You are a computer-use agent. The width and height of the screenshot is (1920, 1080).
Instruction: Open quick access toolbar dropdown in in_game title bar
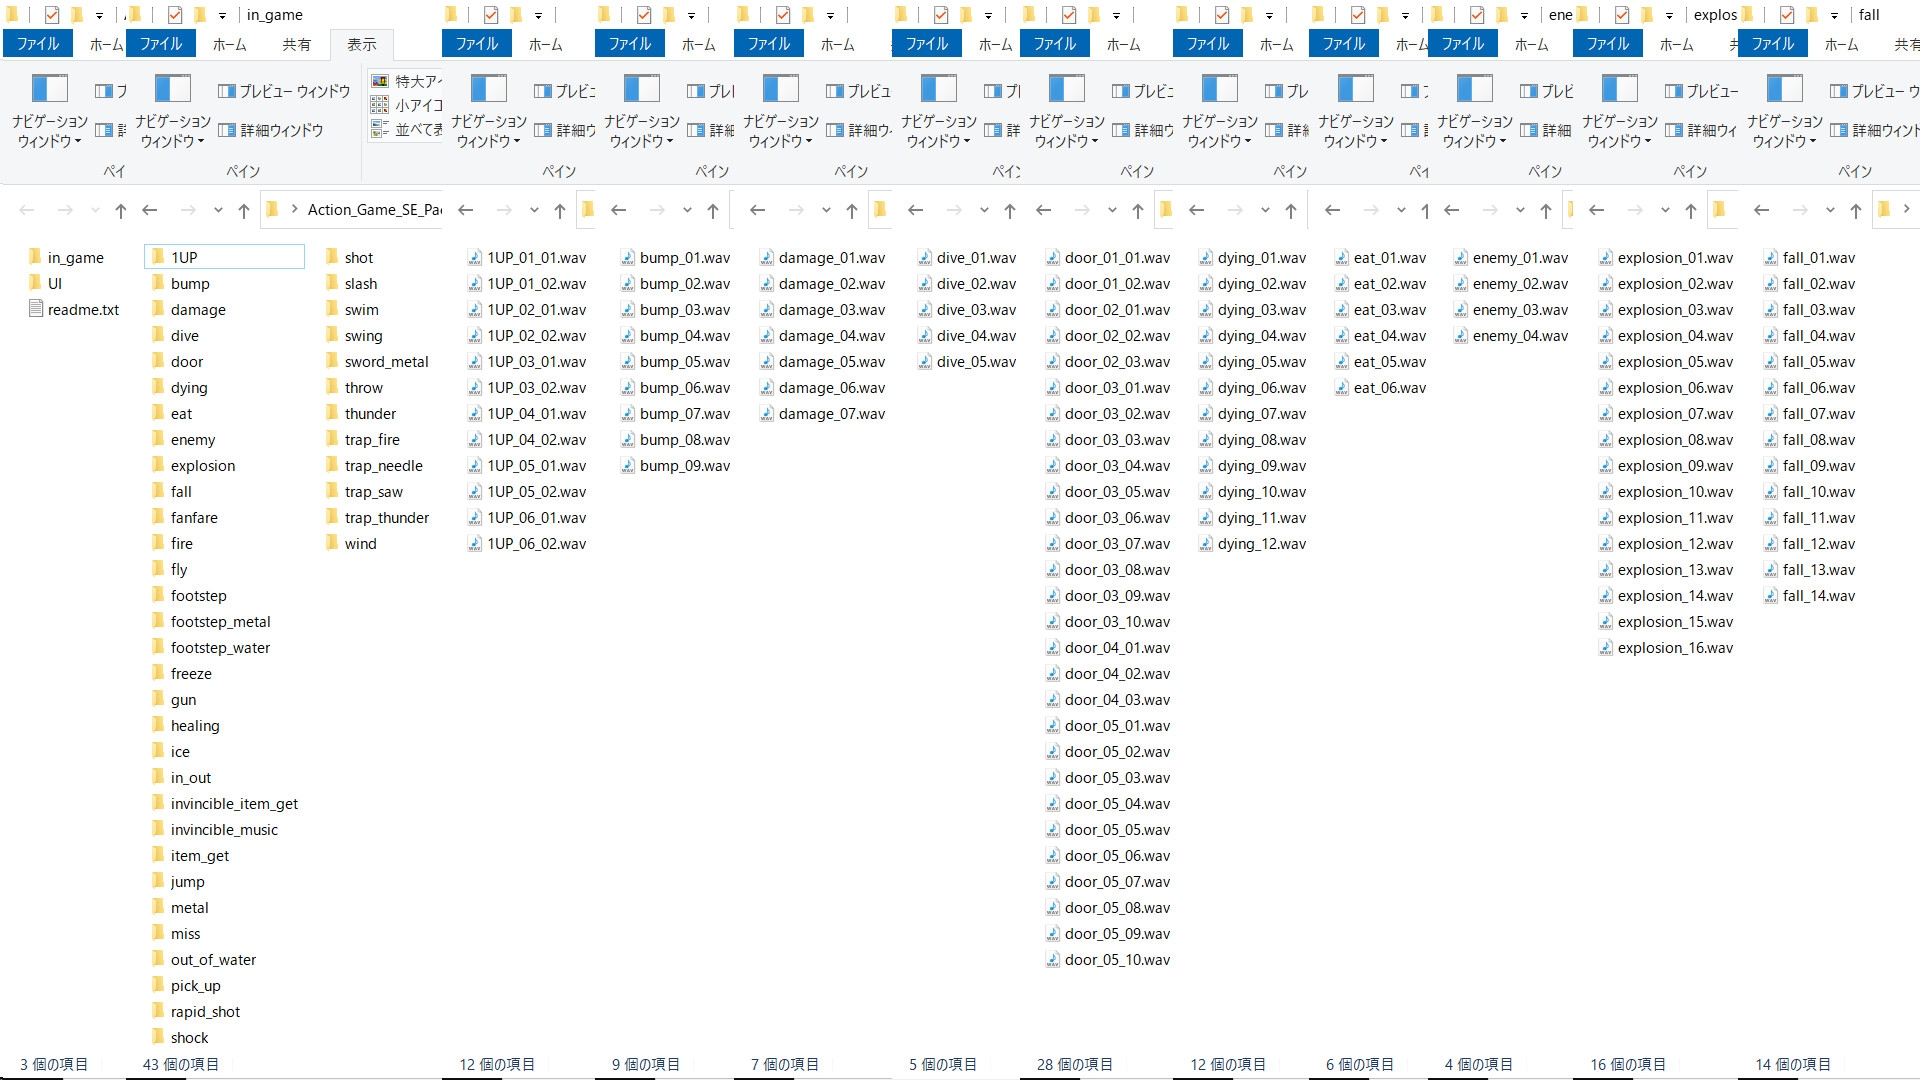coord(222,15)
